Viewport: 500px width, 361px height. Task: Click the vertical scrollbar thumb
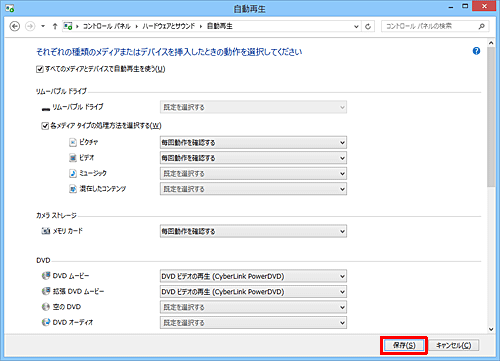491,117
